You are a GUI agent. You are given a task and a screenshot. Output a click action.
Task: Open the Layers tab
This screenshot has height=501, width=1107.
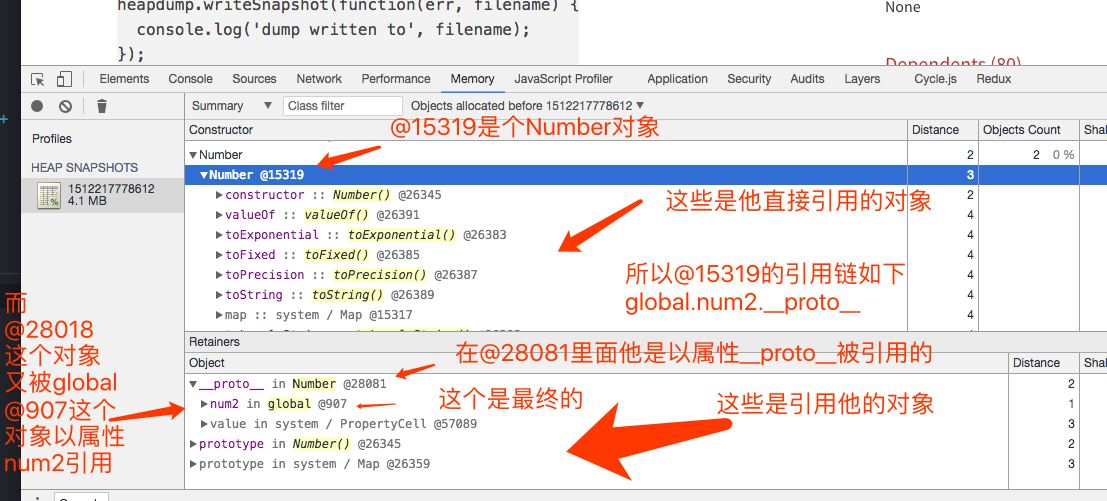[x=862, y=79]
